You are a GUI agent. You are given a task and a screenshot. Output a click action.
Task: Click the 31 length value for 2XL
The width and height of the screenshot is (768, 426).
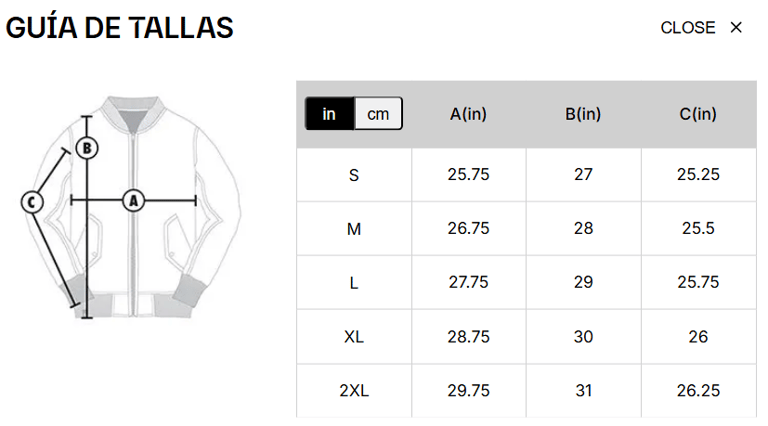click(583, 391)
